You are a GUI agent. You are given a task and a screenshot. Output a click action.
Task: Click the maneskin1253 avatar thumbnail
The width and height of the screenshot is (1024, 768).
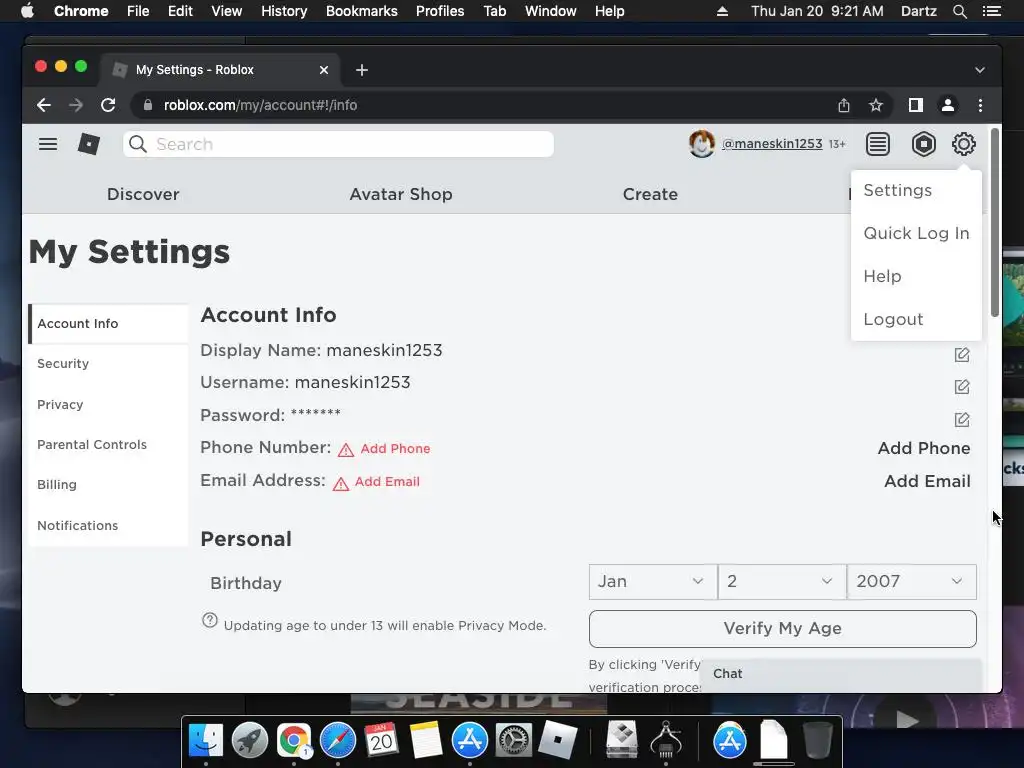(x=701, y=144)
